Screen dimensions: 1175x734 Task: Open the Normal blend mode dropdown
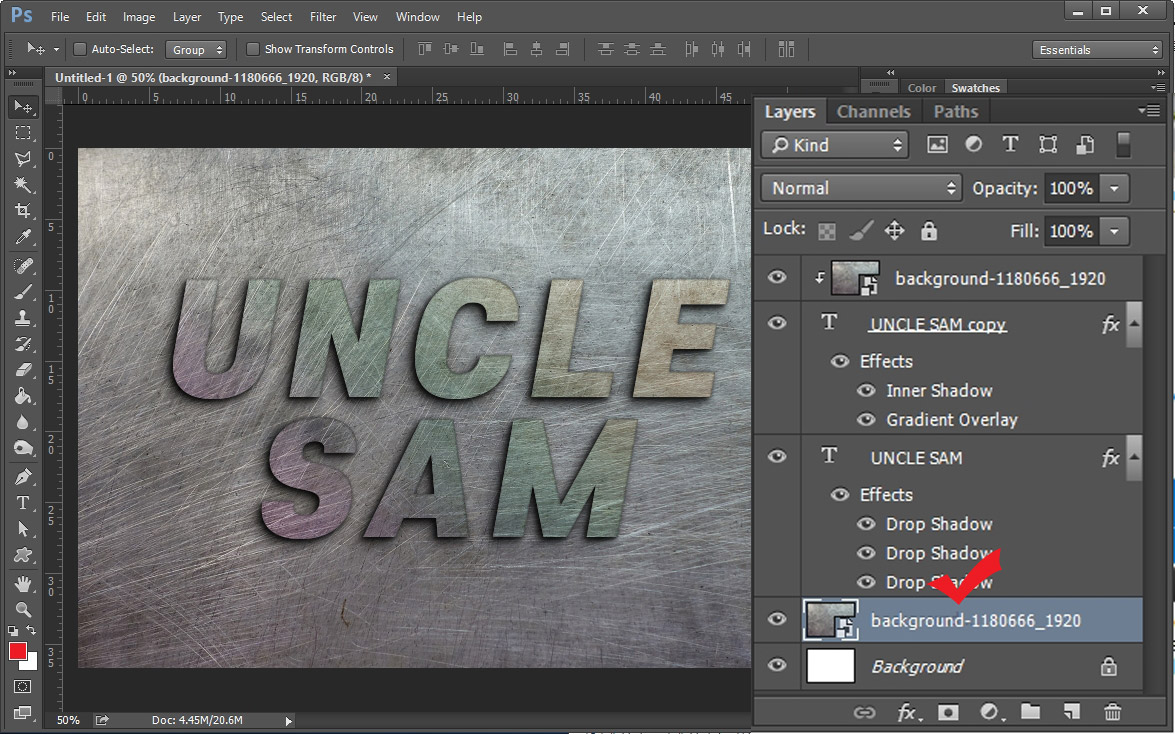point(861,188)
